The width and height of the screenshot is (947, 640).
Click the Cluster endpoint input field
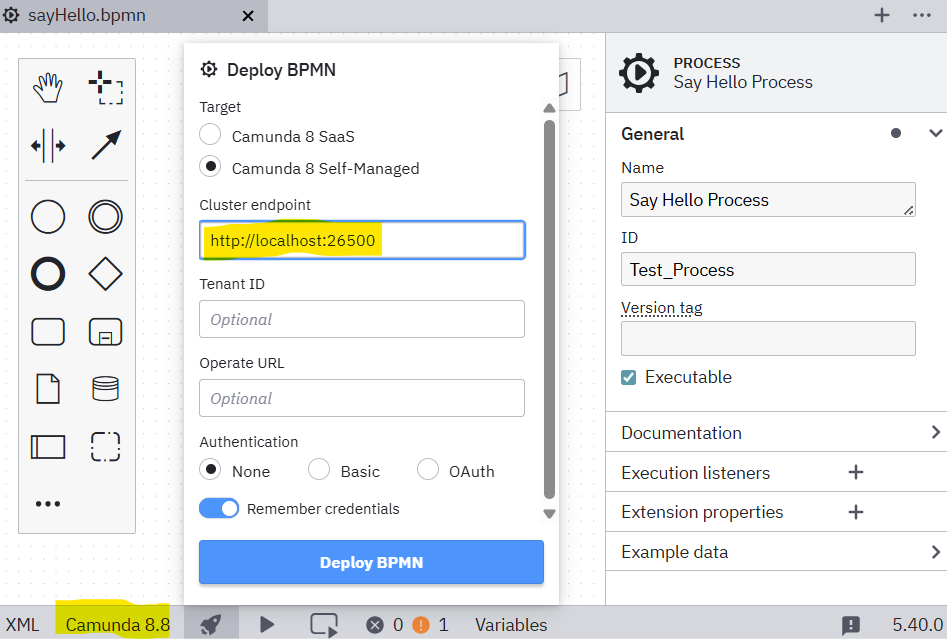pyautogui.click(x=362, y=240)
